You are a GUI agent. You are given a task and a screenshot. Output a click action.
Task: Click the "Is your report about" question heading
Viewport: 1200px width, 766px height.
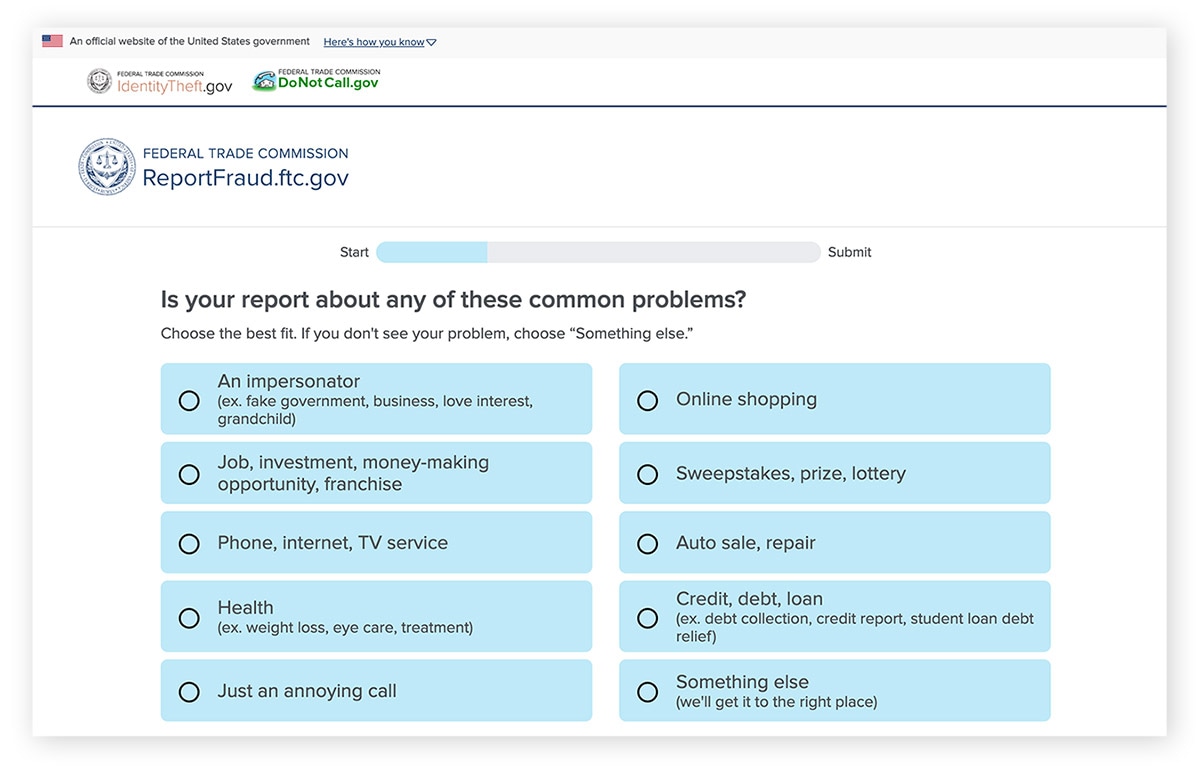pyautogui.click(x=453, y=299)
